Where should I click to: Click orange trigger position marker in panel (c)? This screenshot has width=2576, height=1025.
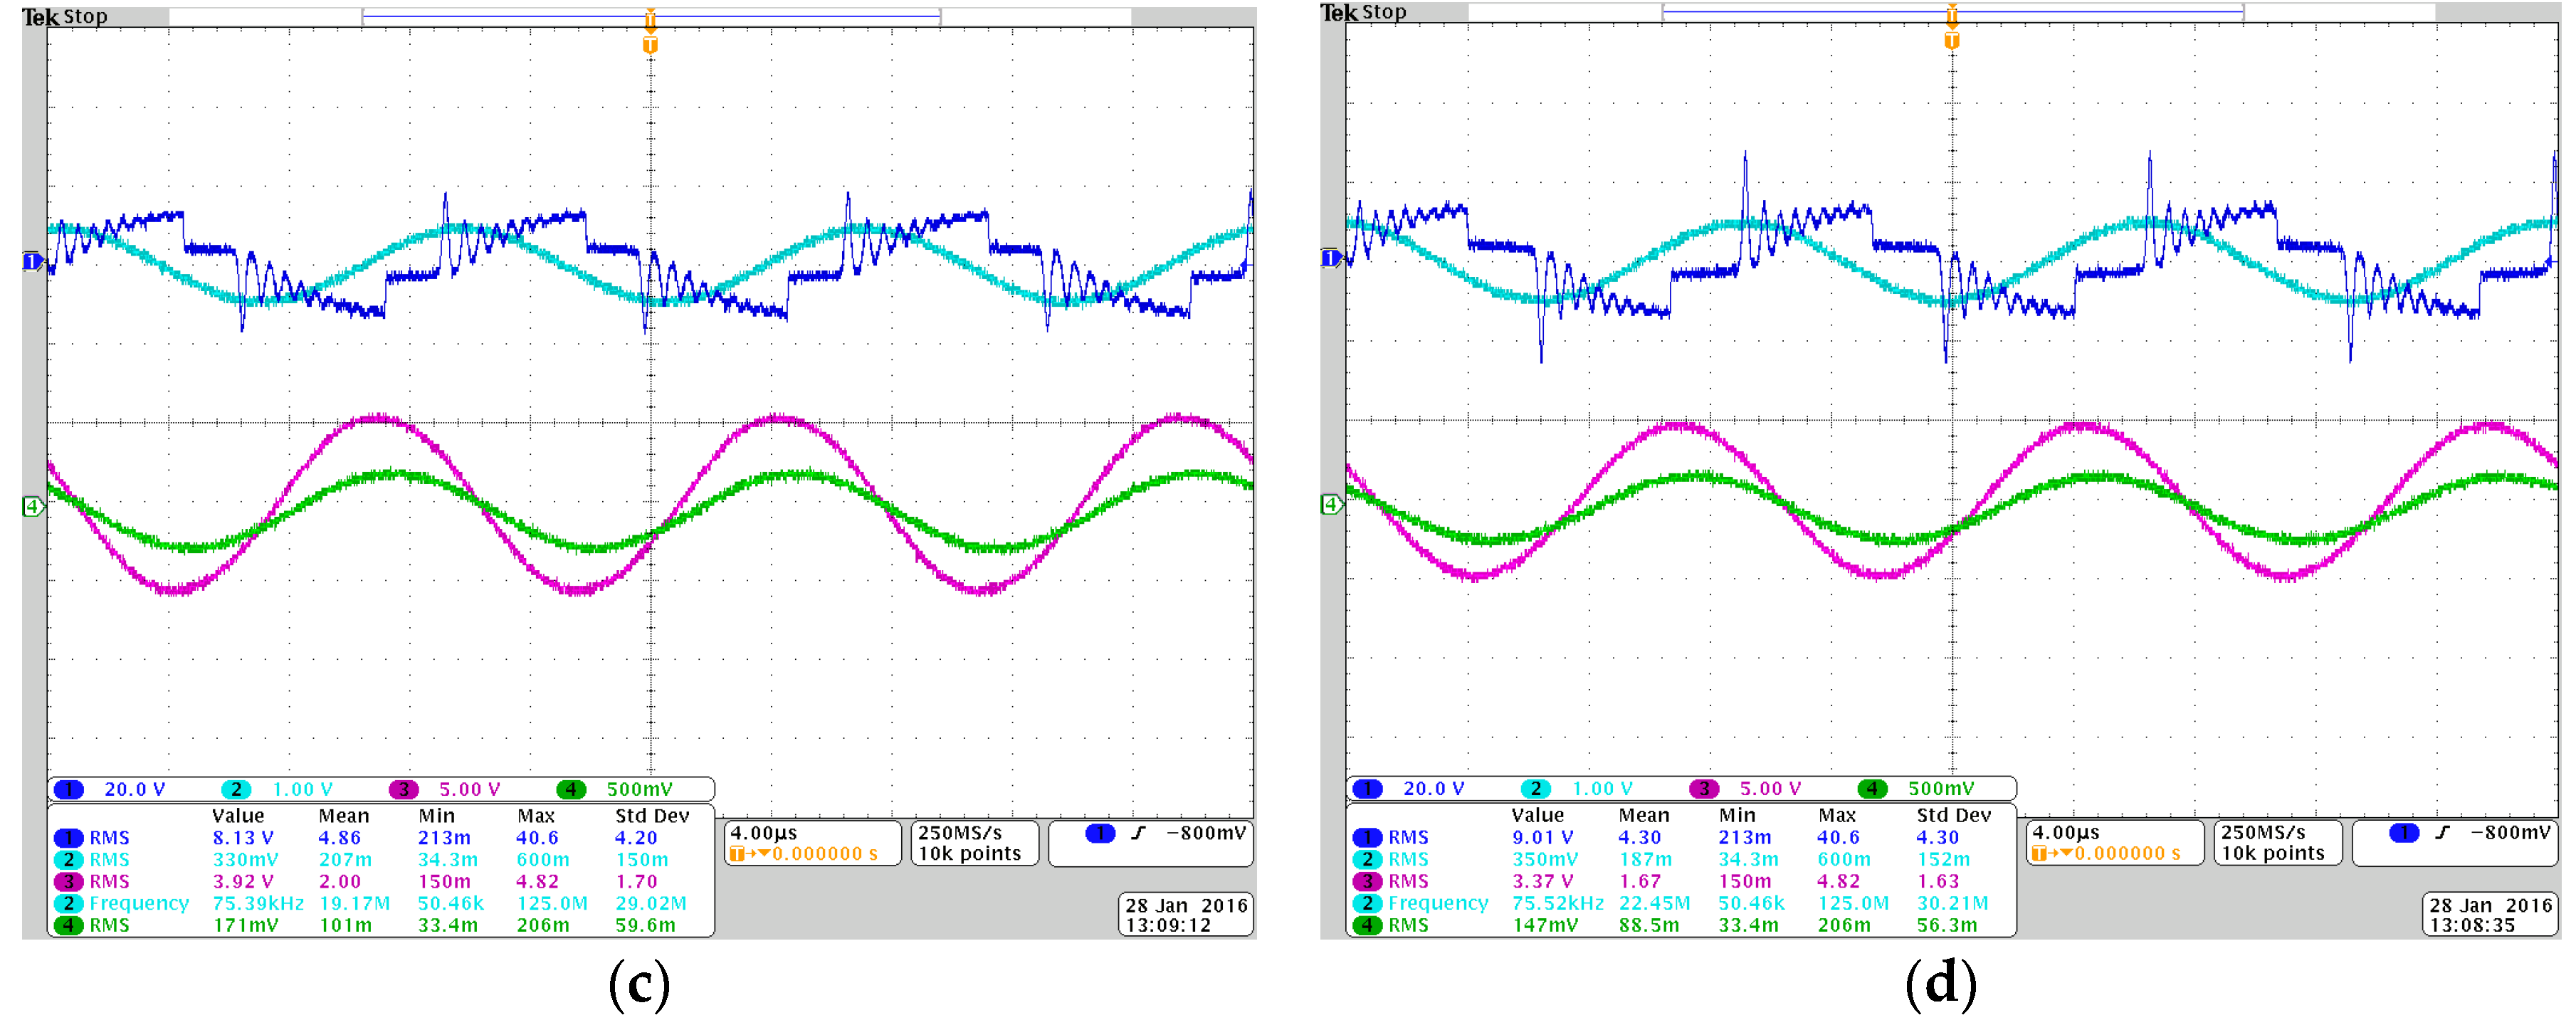[650, 44]
